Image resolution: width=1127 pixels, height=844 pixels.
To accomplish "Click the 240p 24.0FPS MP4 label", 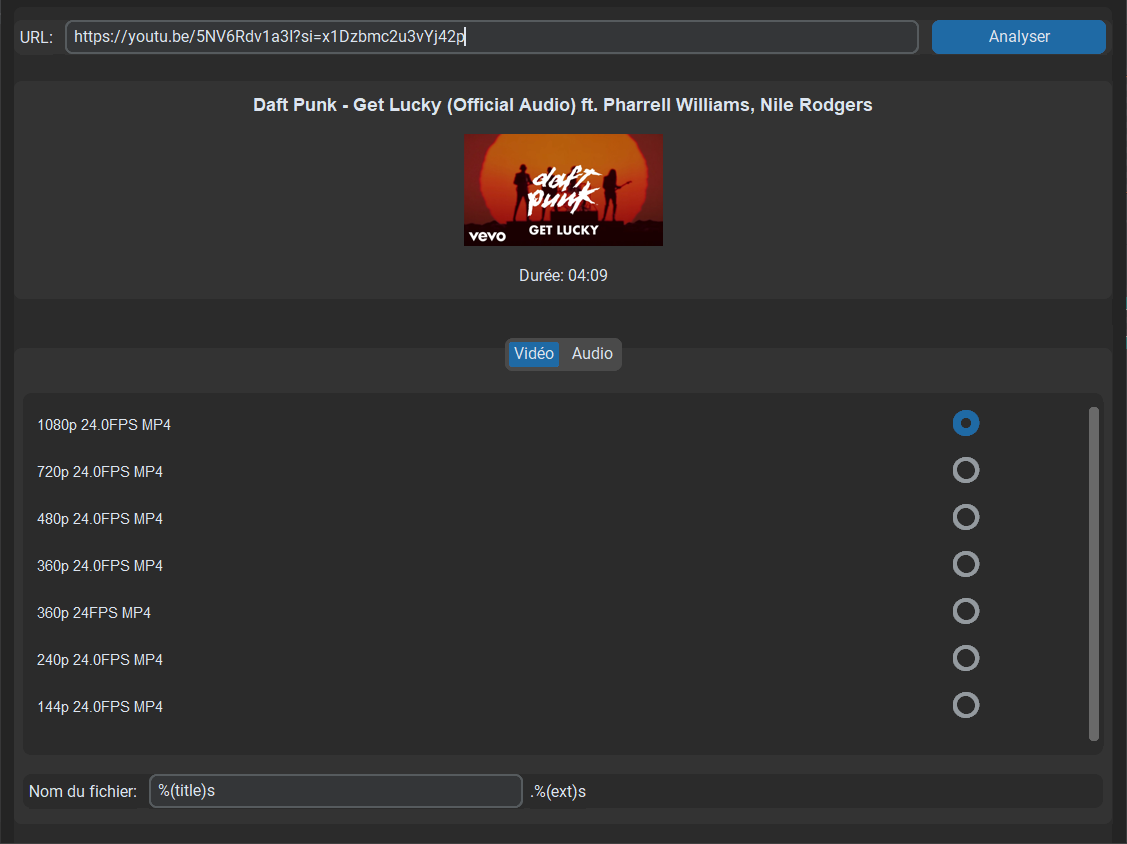I will [100, 660].
